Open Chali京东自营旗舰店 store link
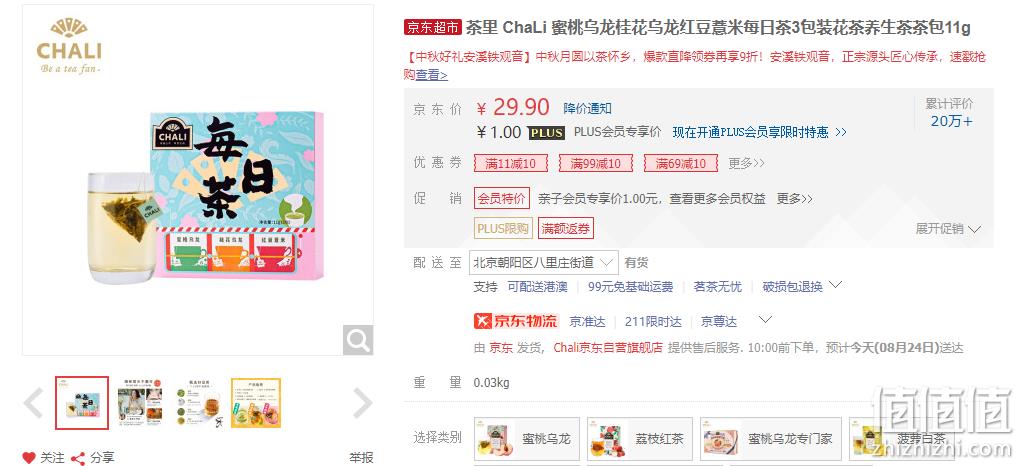 tap(608, 348)
